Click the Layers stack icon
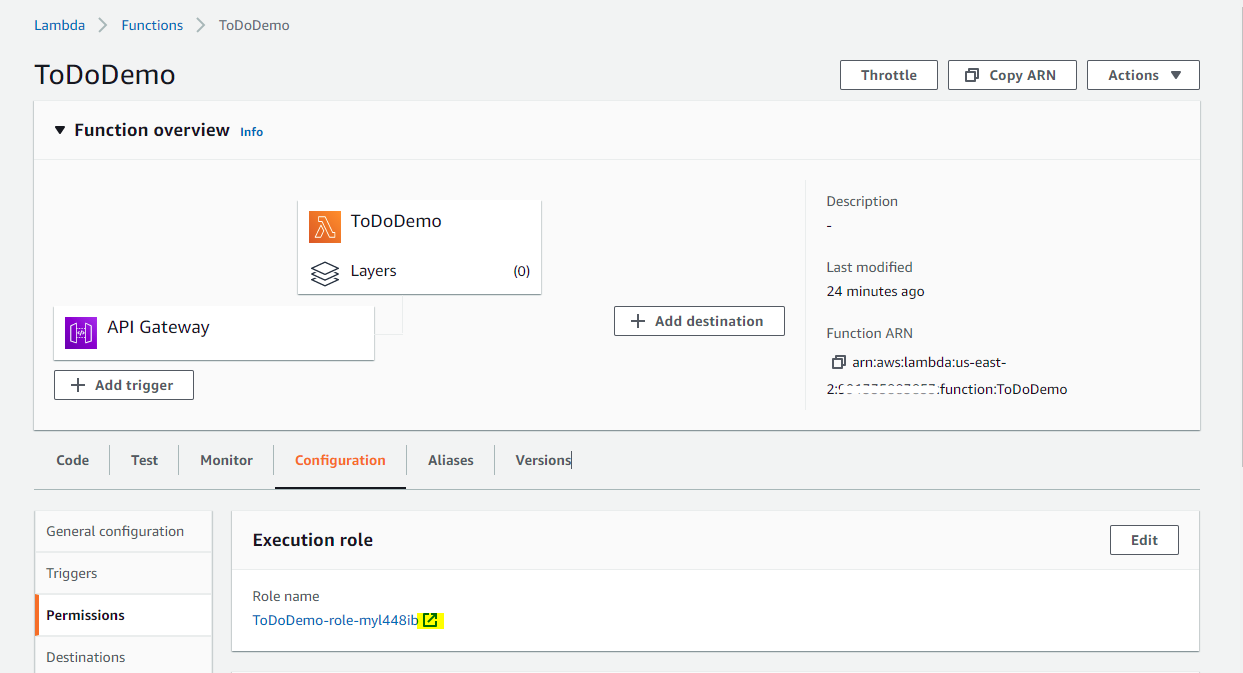This screenshot has width=1243, height=673. click(325, 272)
